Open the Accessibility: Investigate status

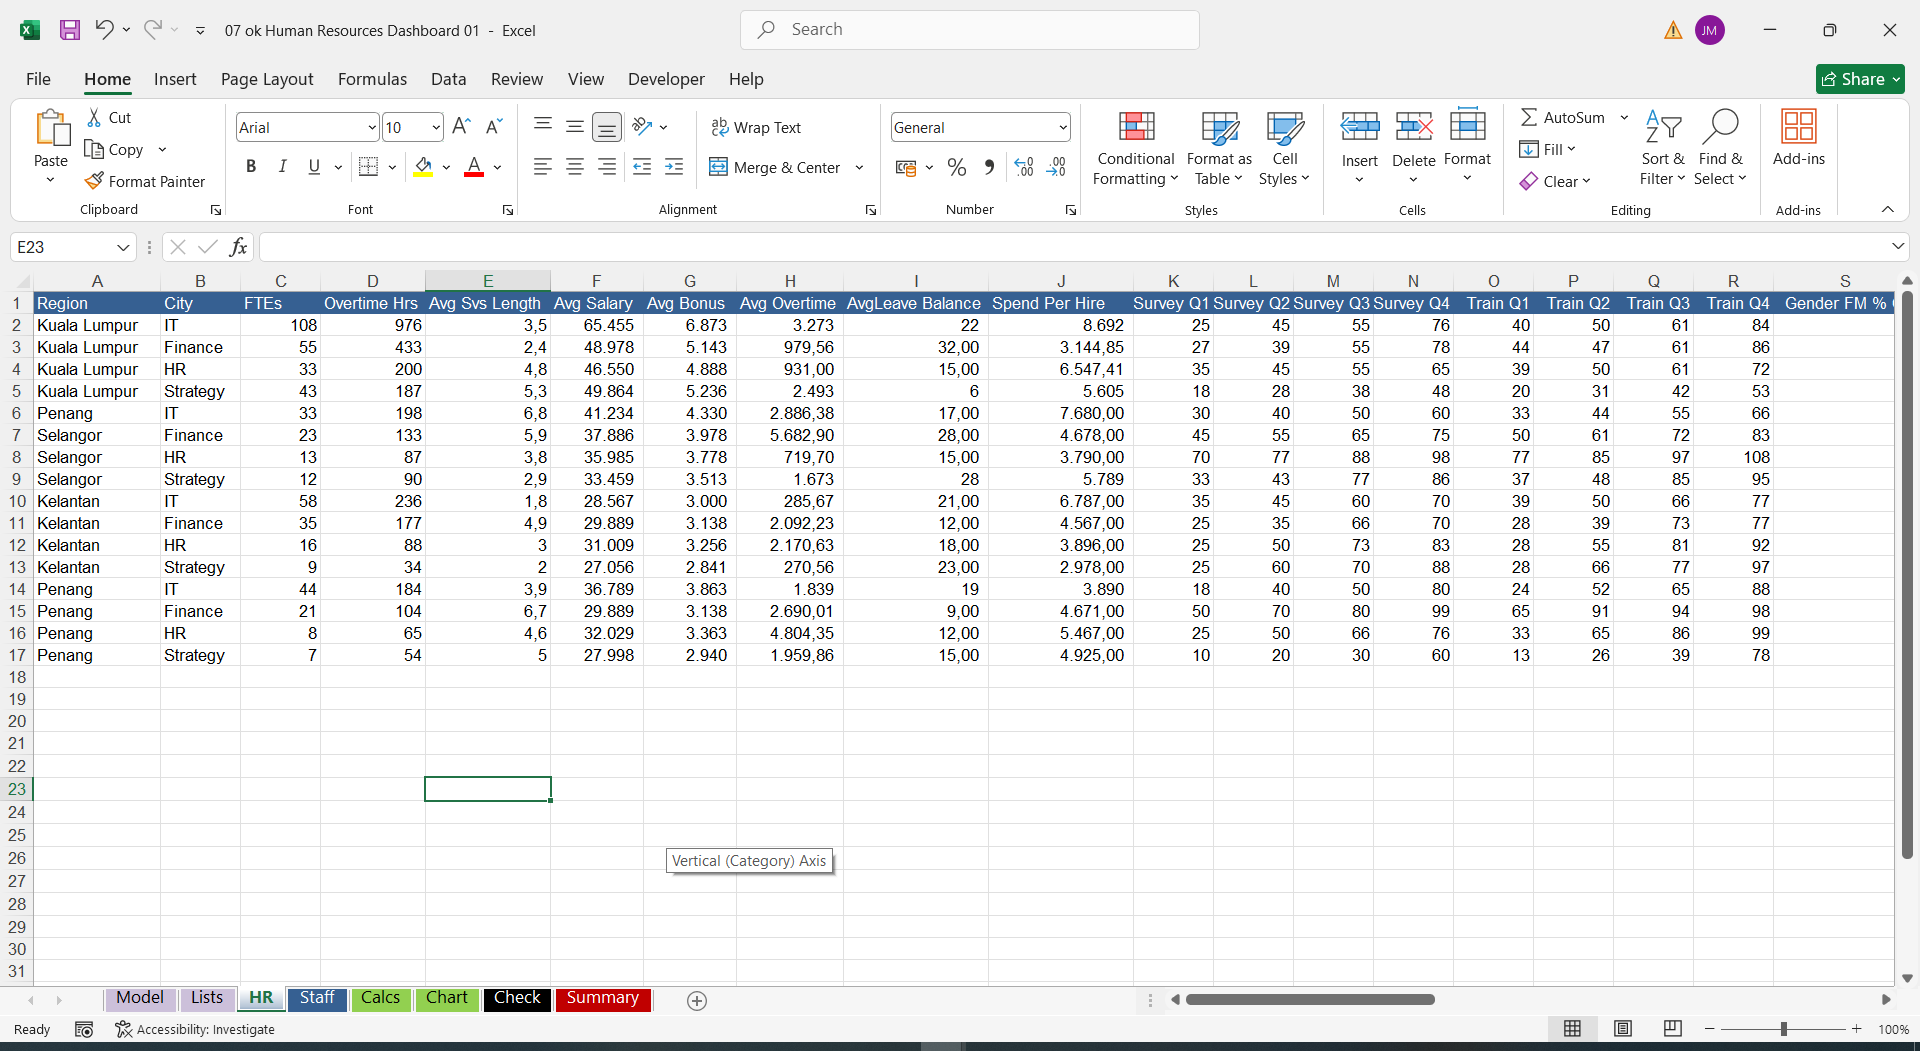195,1030
